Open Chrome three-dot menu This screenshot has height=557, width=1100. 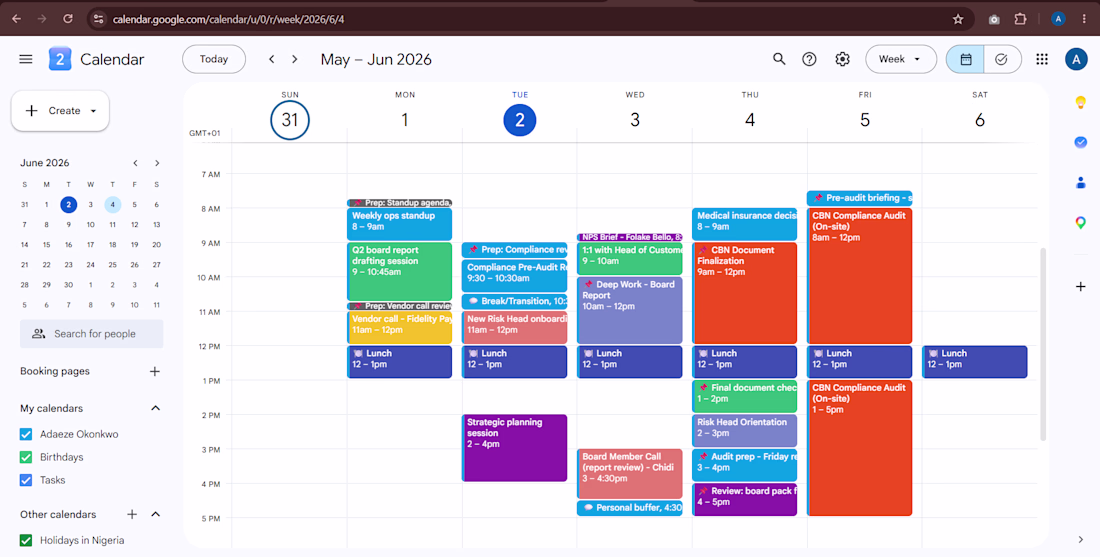tap(1085, 19)
